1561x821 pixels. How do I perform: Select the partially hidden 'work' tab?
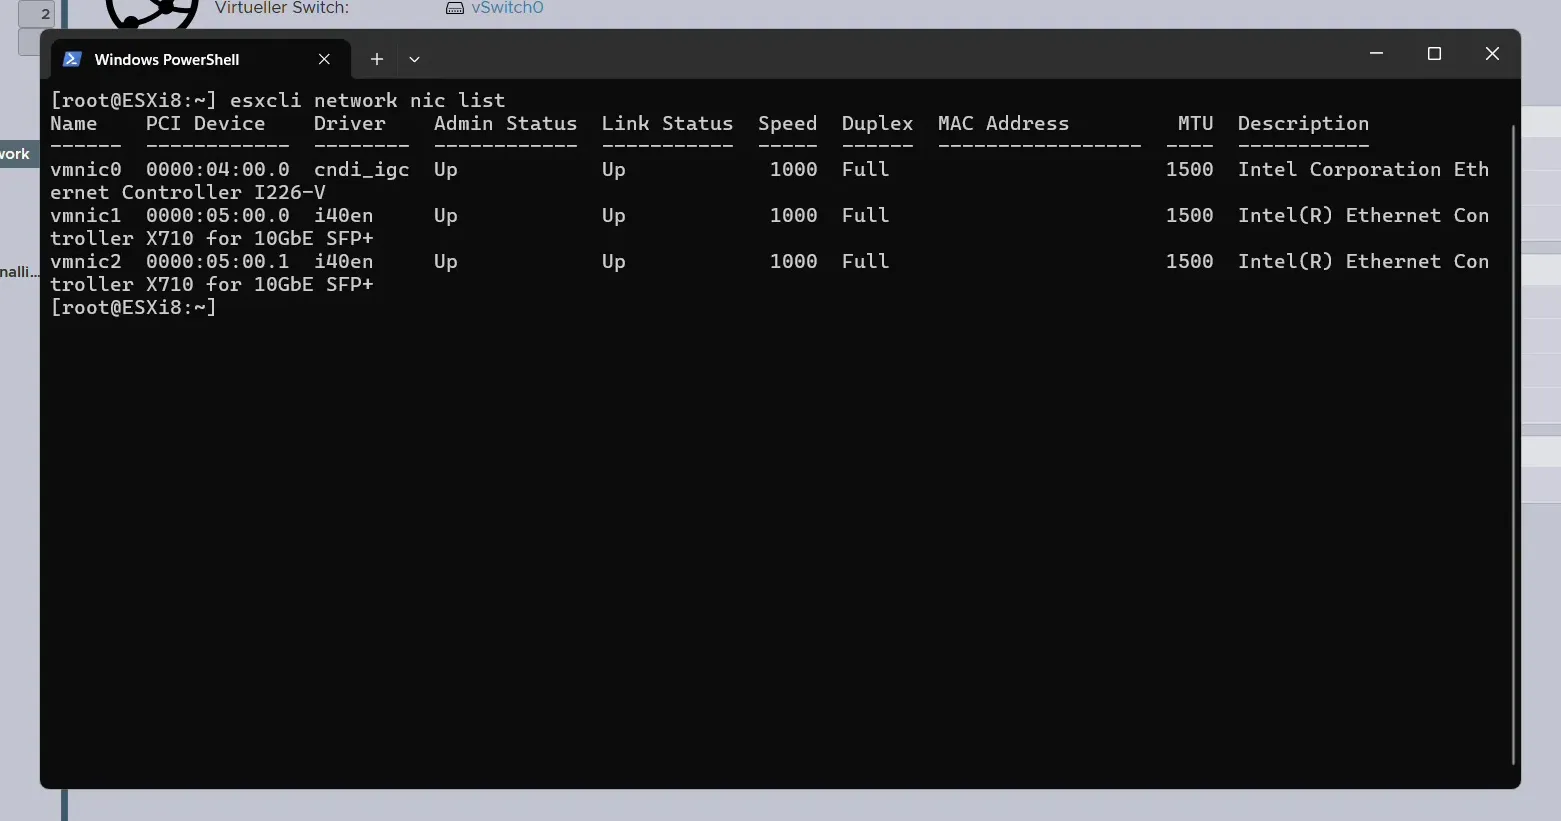coord(16,154)
